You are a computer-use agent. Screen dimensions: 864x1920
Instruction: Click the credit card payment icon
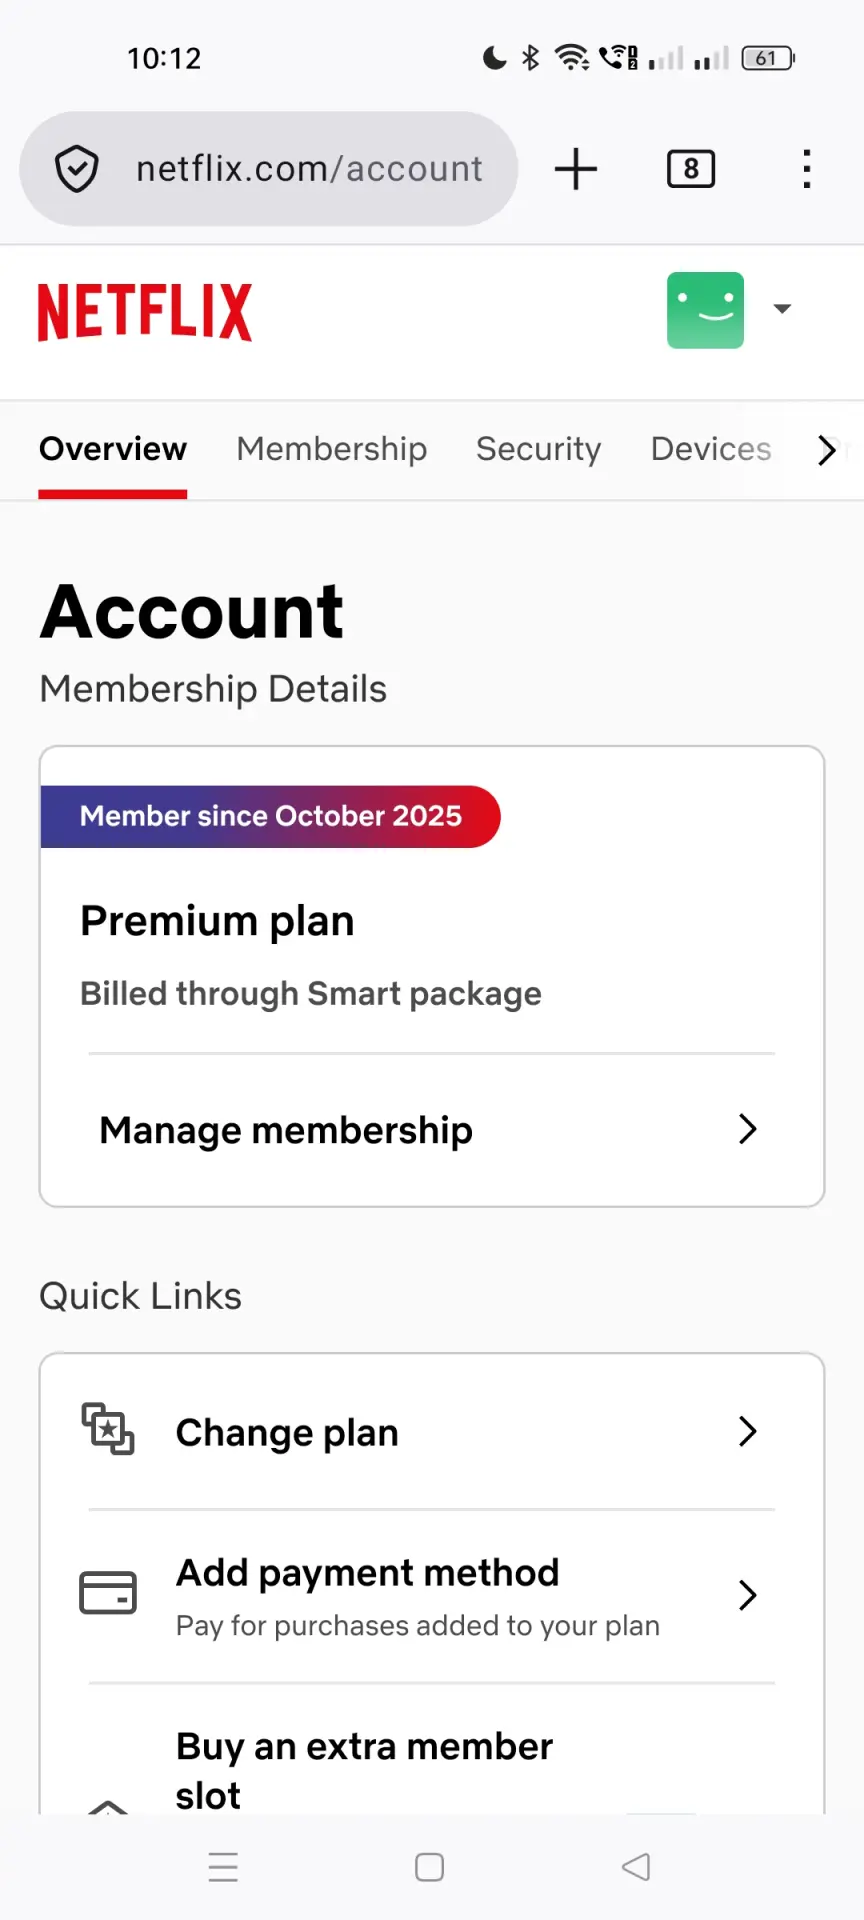(108, 1593)
